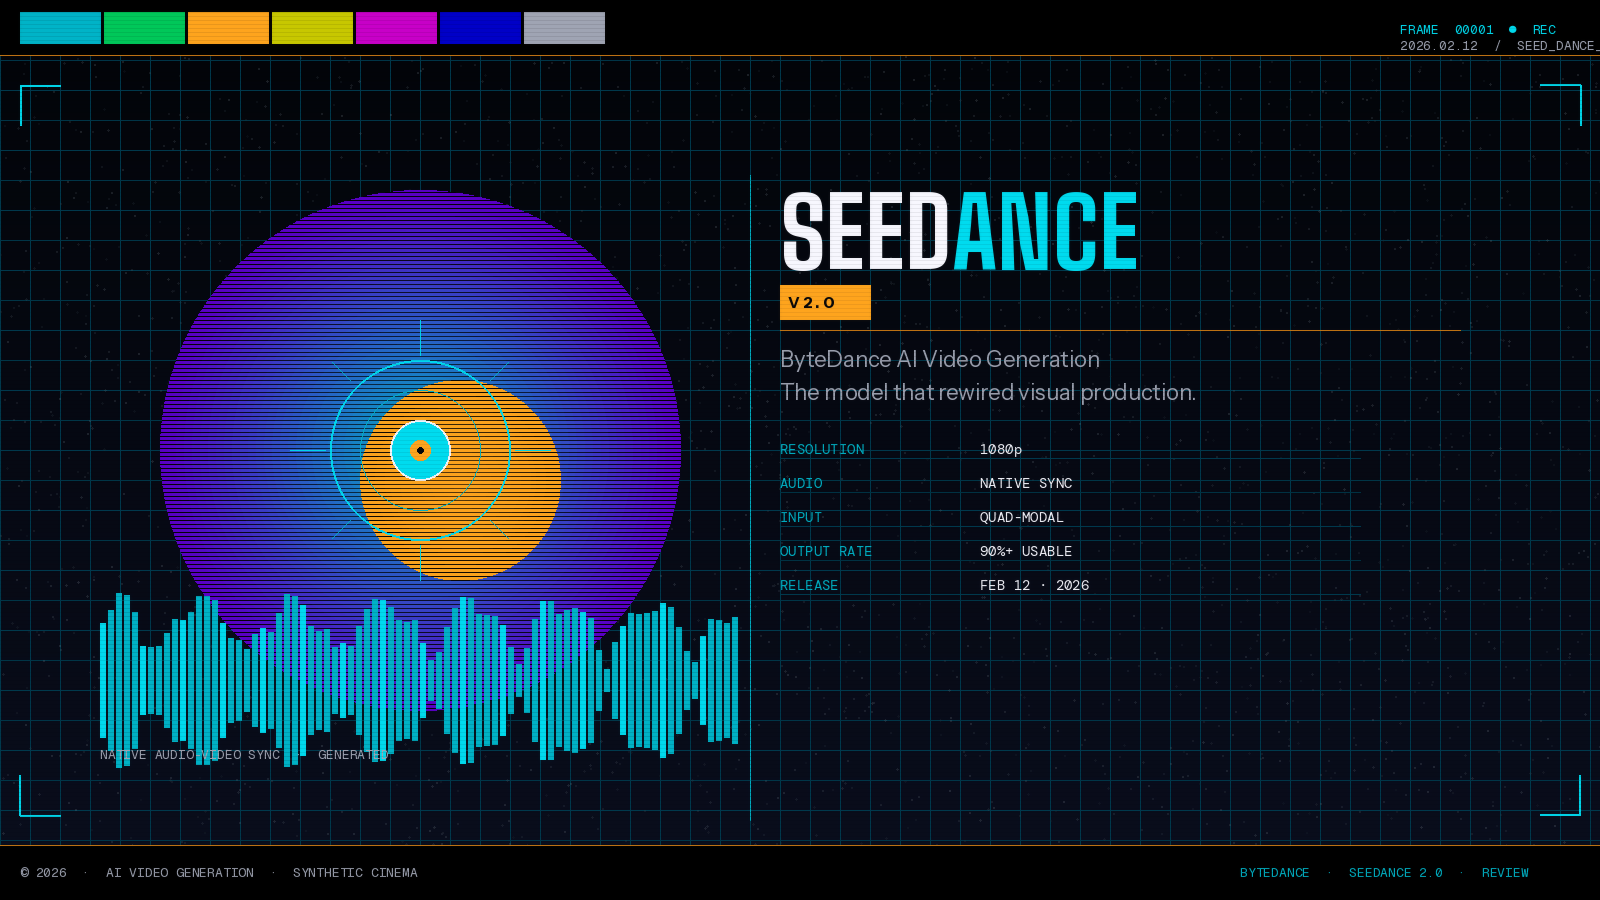Expand the OUTPUT RATE spec row
This screenshot has height=900, width=1600.
826,551
